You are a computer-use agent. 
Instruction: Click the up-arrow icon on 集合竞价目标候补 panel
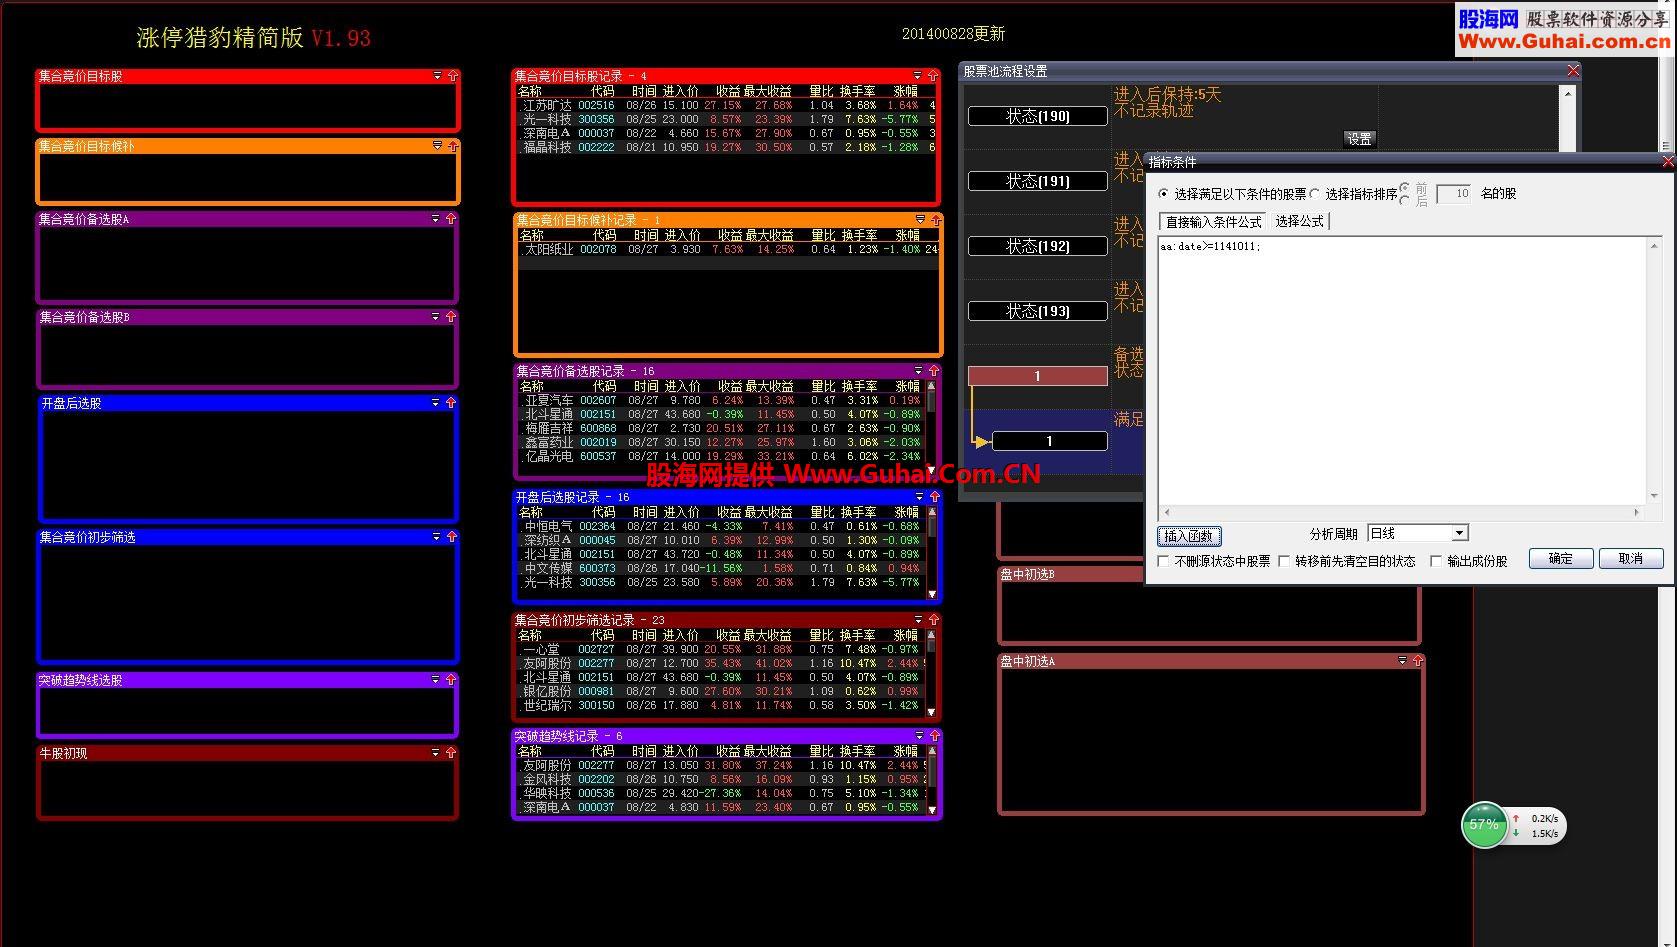point(453,146)
